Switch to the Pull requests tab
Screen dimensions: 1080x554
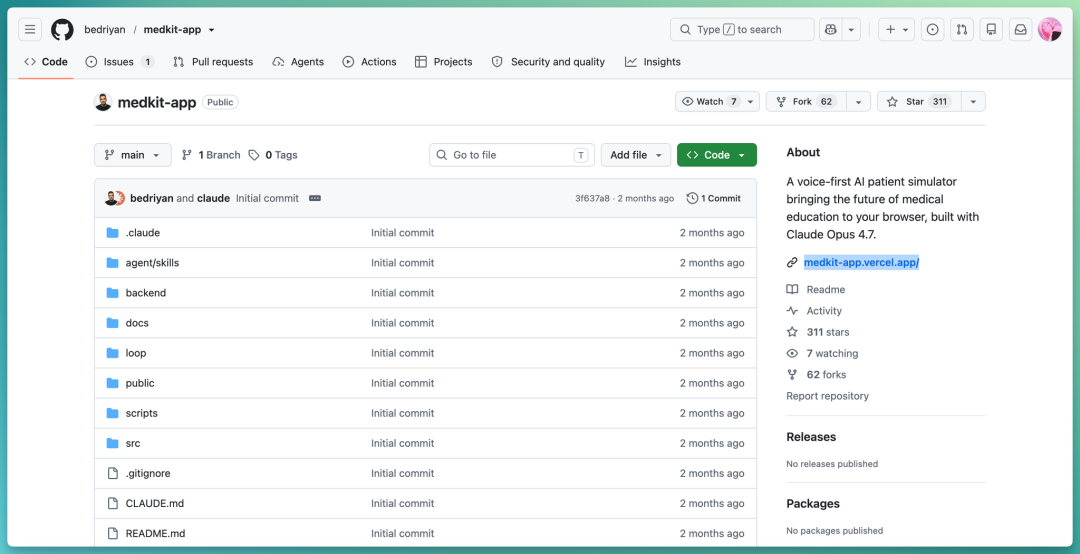(x=213, y=61)
